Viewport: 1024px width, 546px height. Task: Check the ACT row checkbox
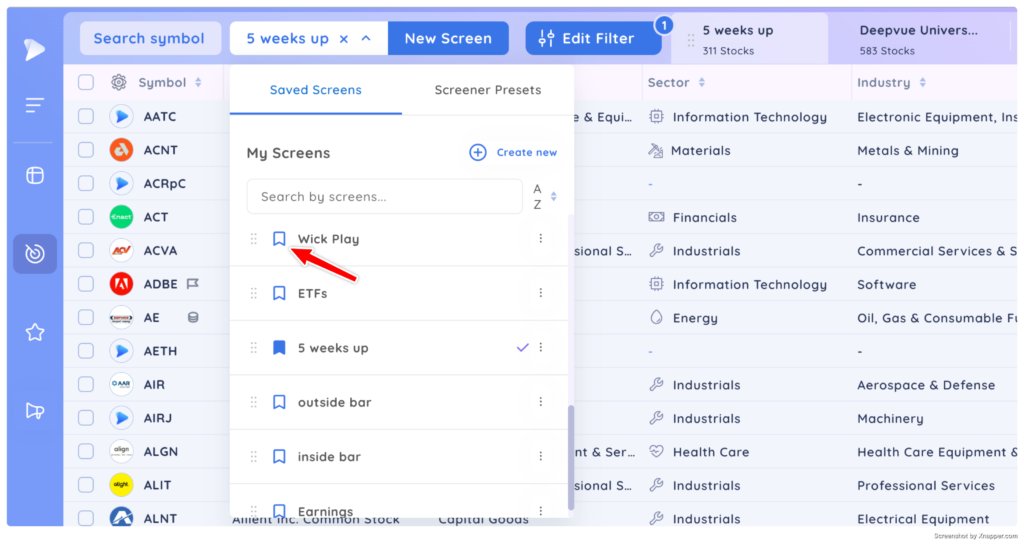tap(86, 217)
